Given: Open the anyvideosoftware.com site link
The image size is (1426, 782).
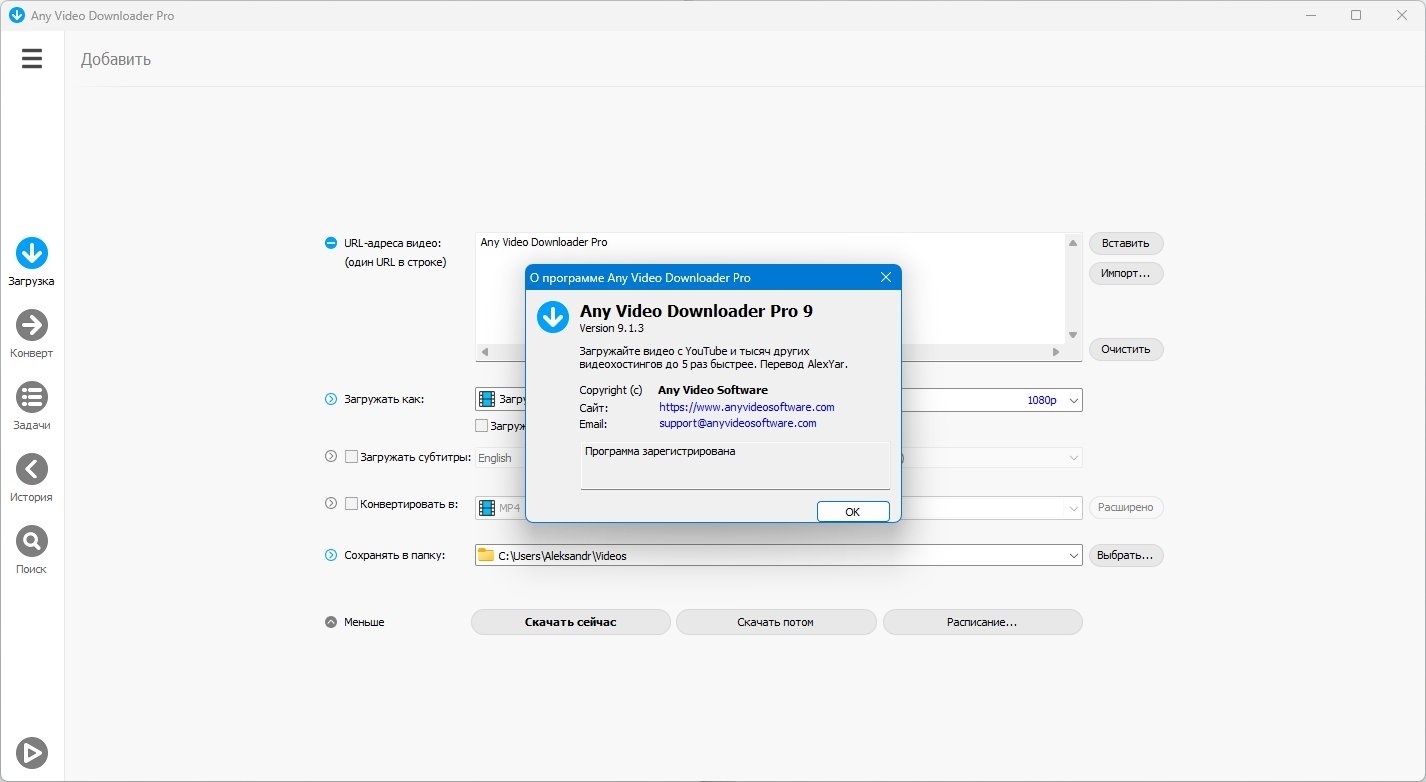Looking at the screenshot, I should (747, 407).
